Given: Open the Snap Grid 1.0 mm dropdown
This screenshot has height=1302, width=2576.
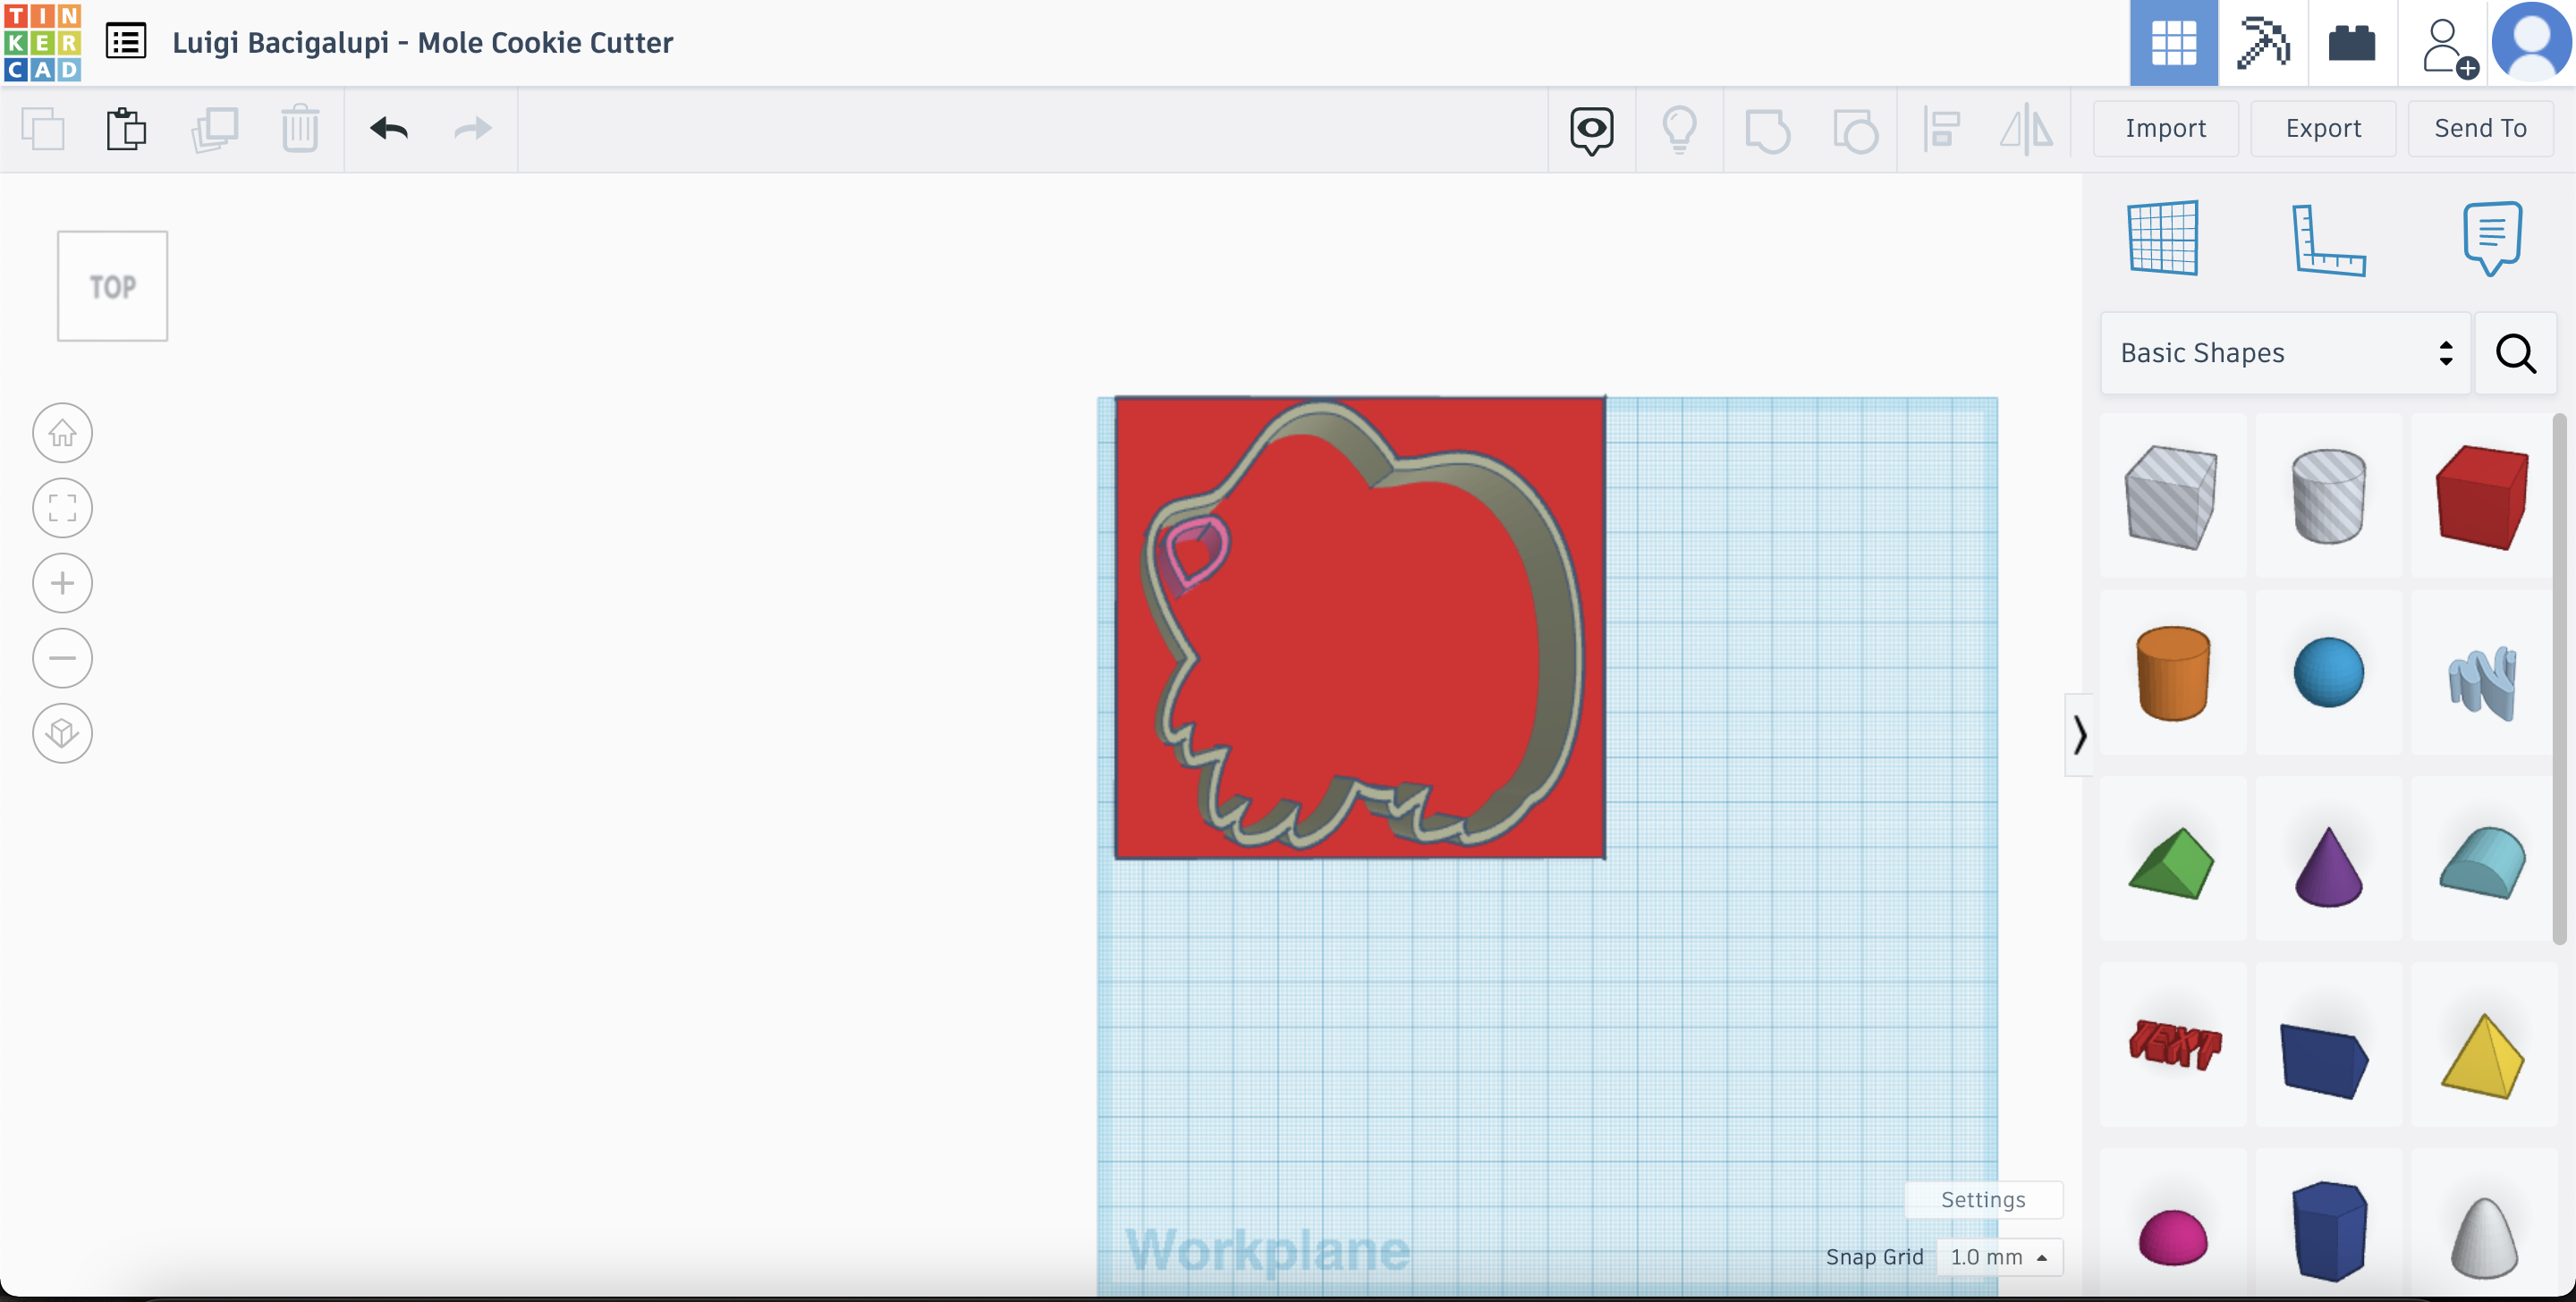Looking at the screenshot, I should (1999, 1257).
